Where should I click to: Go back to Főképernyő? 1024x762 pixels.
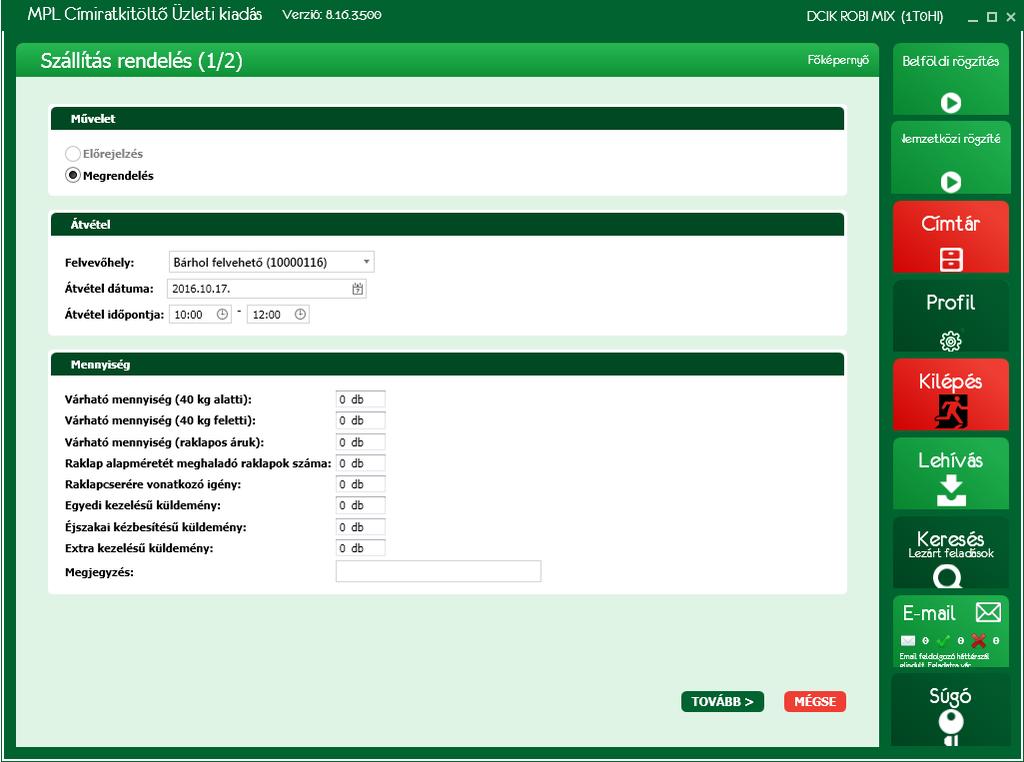[838, 60]
